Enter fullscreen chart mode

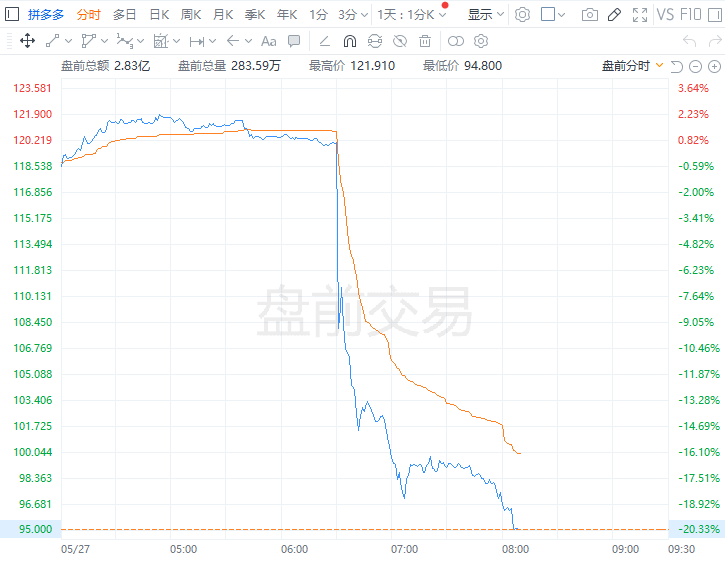click(640, 15)
